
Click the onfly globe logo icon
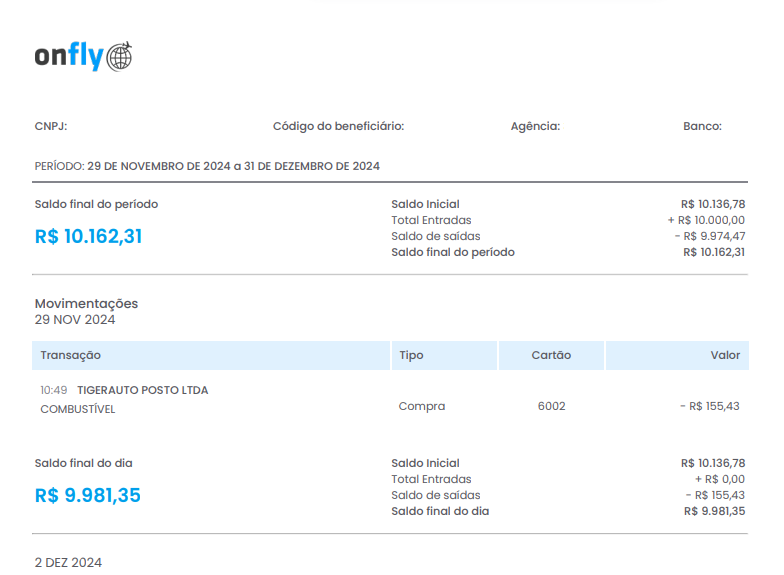coord(120,56)
